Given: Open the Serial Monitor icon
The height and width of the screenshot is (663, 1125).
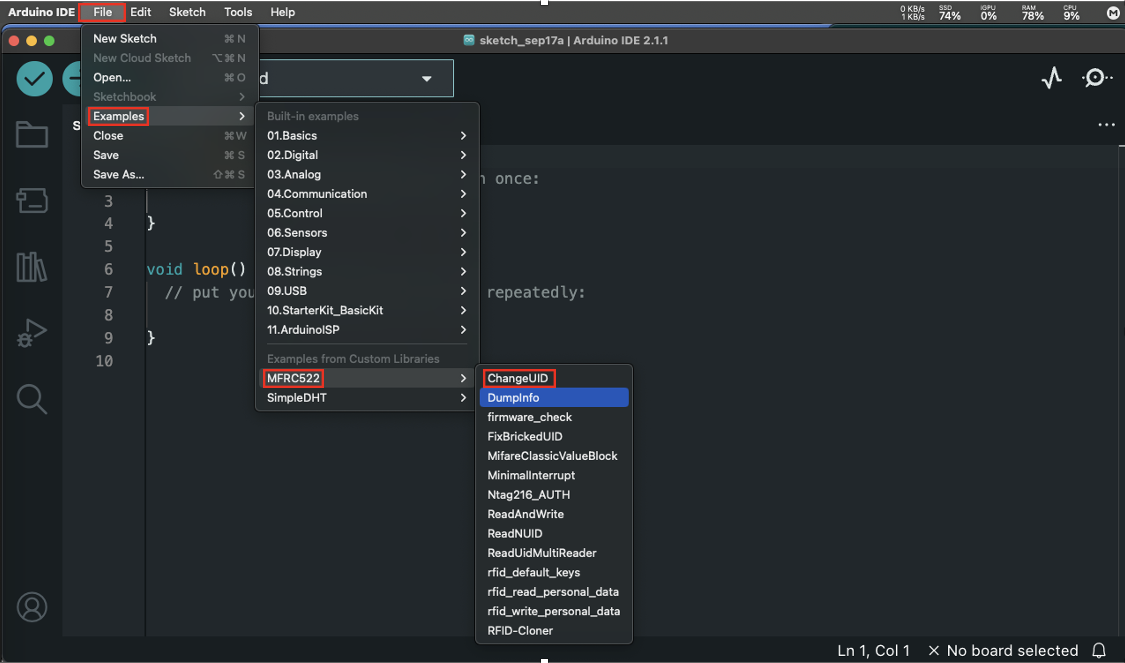Looking at the screenshot, I should (1096, 77).
